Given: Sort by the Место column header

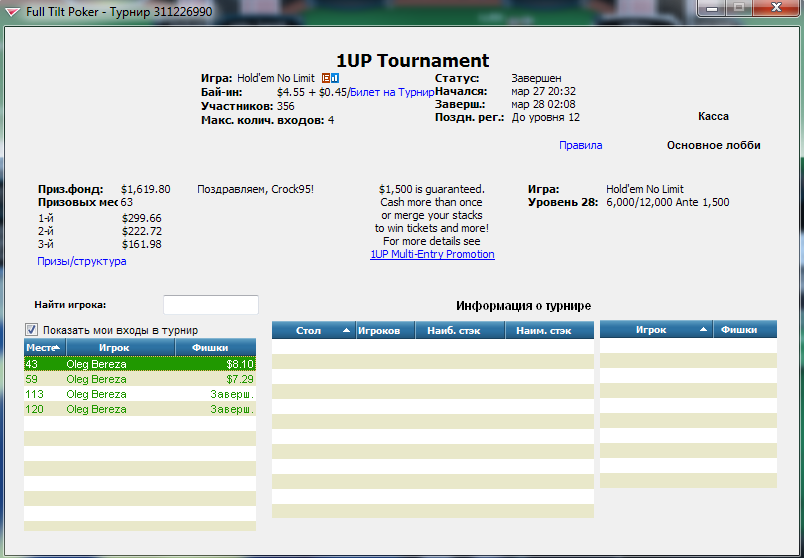Looking at the screenshot, I should tap(45, 347).
